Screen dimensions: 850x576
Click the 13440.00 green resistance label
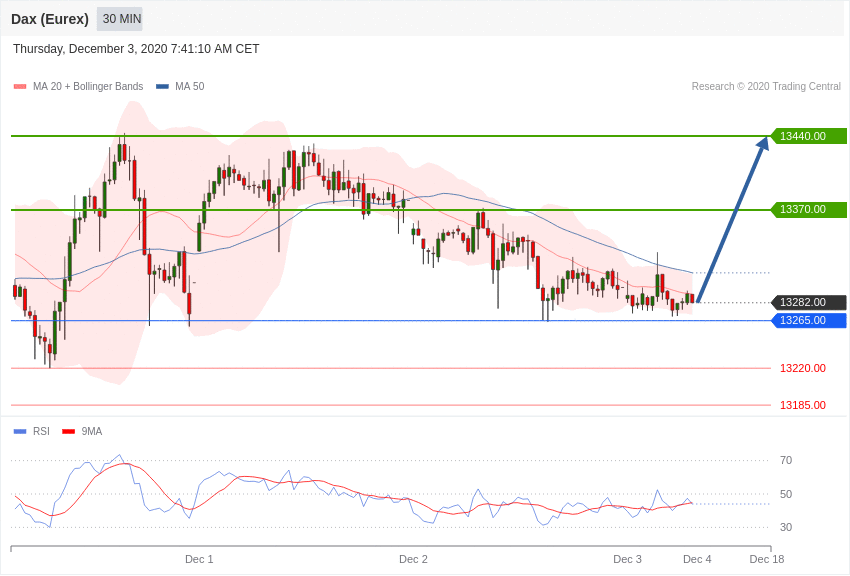click(809, 136)
